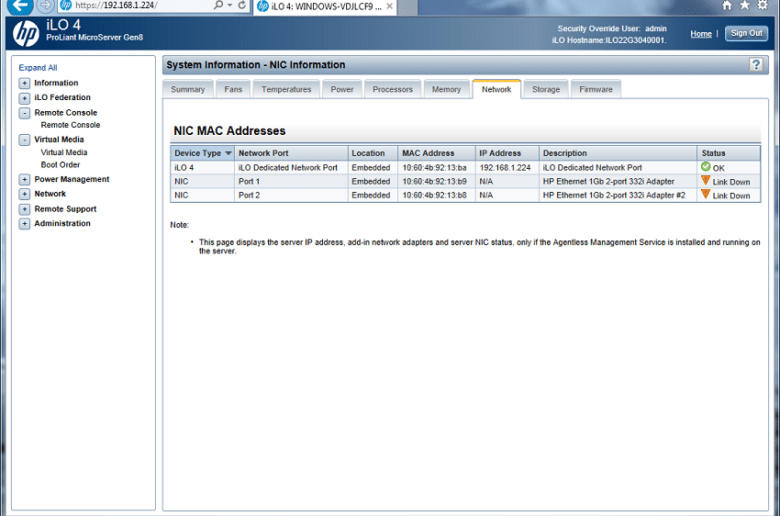This screenshot has height=516, width=780.
Task: Open the Boot Order item
Action: click(x=60, y=165)
